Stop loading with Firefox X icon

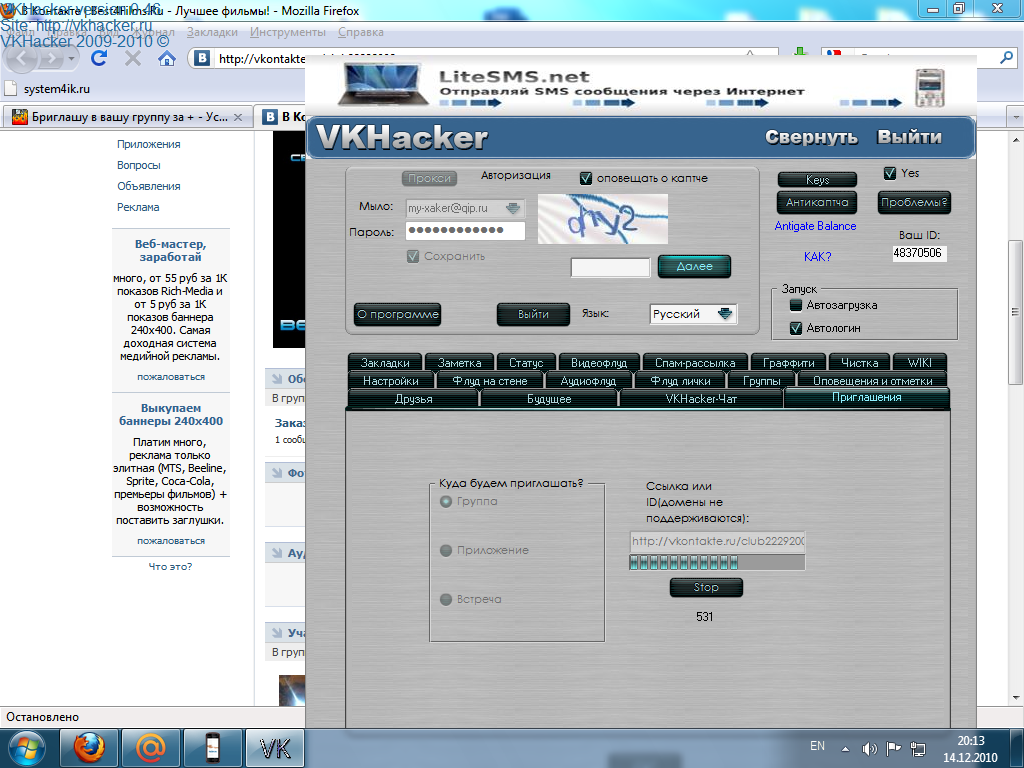[133, 59]
